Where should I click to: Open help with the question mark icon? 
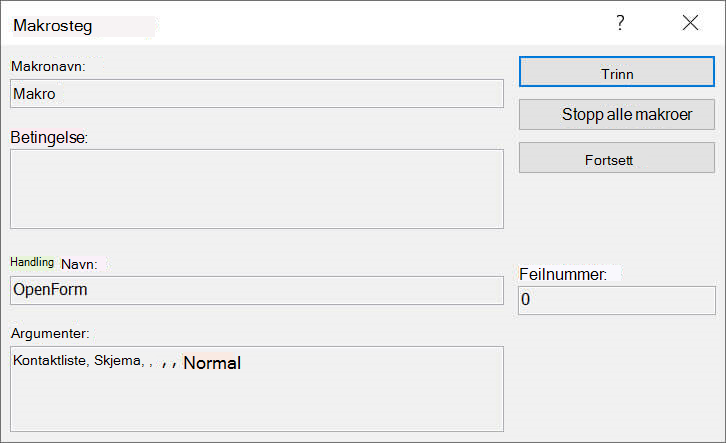tap(620, 22)
